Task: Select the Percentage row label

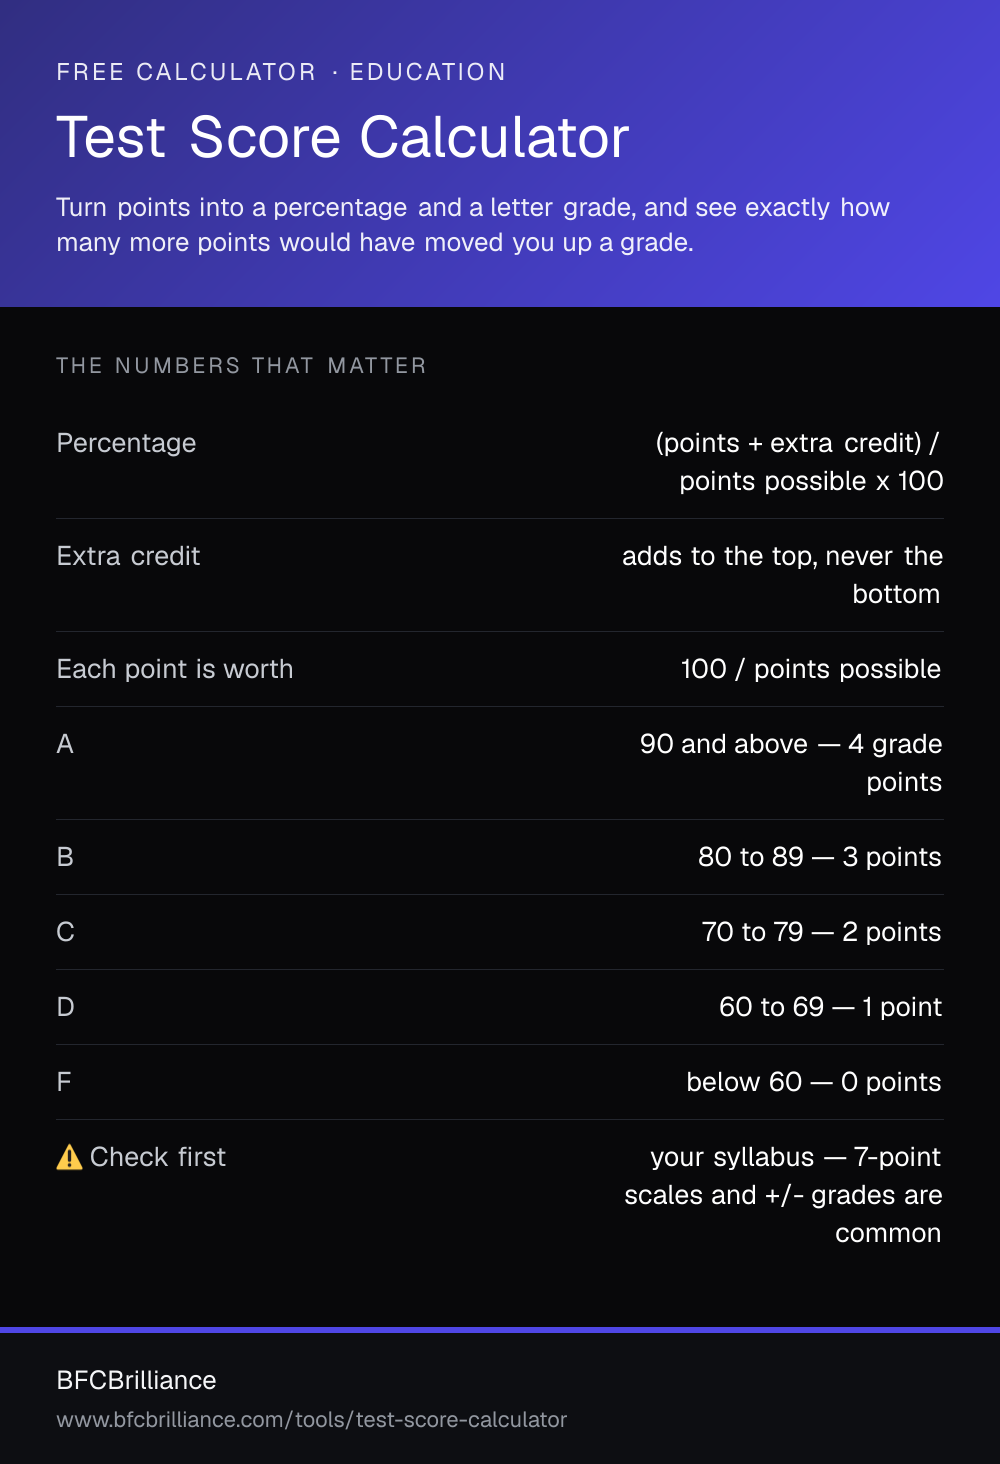Action: 127,443
